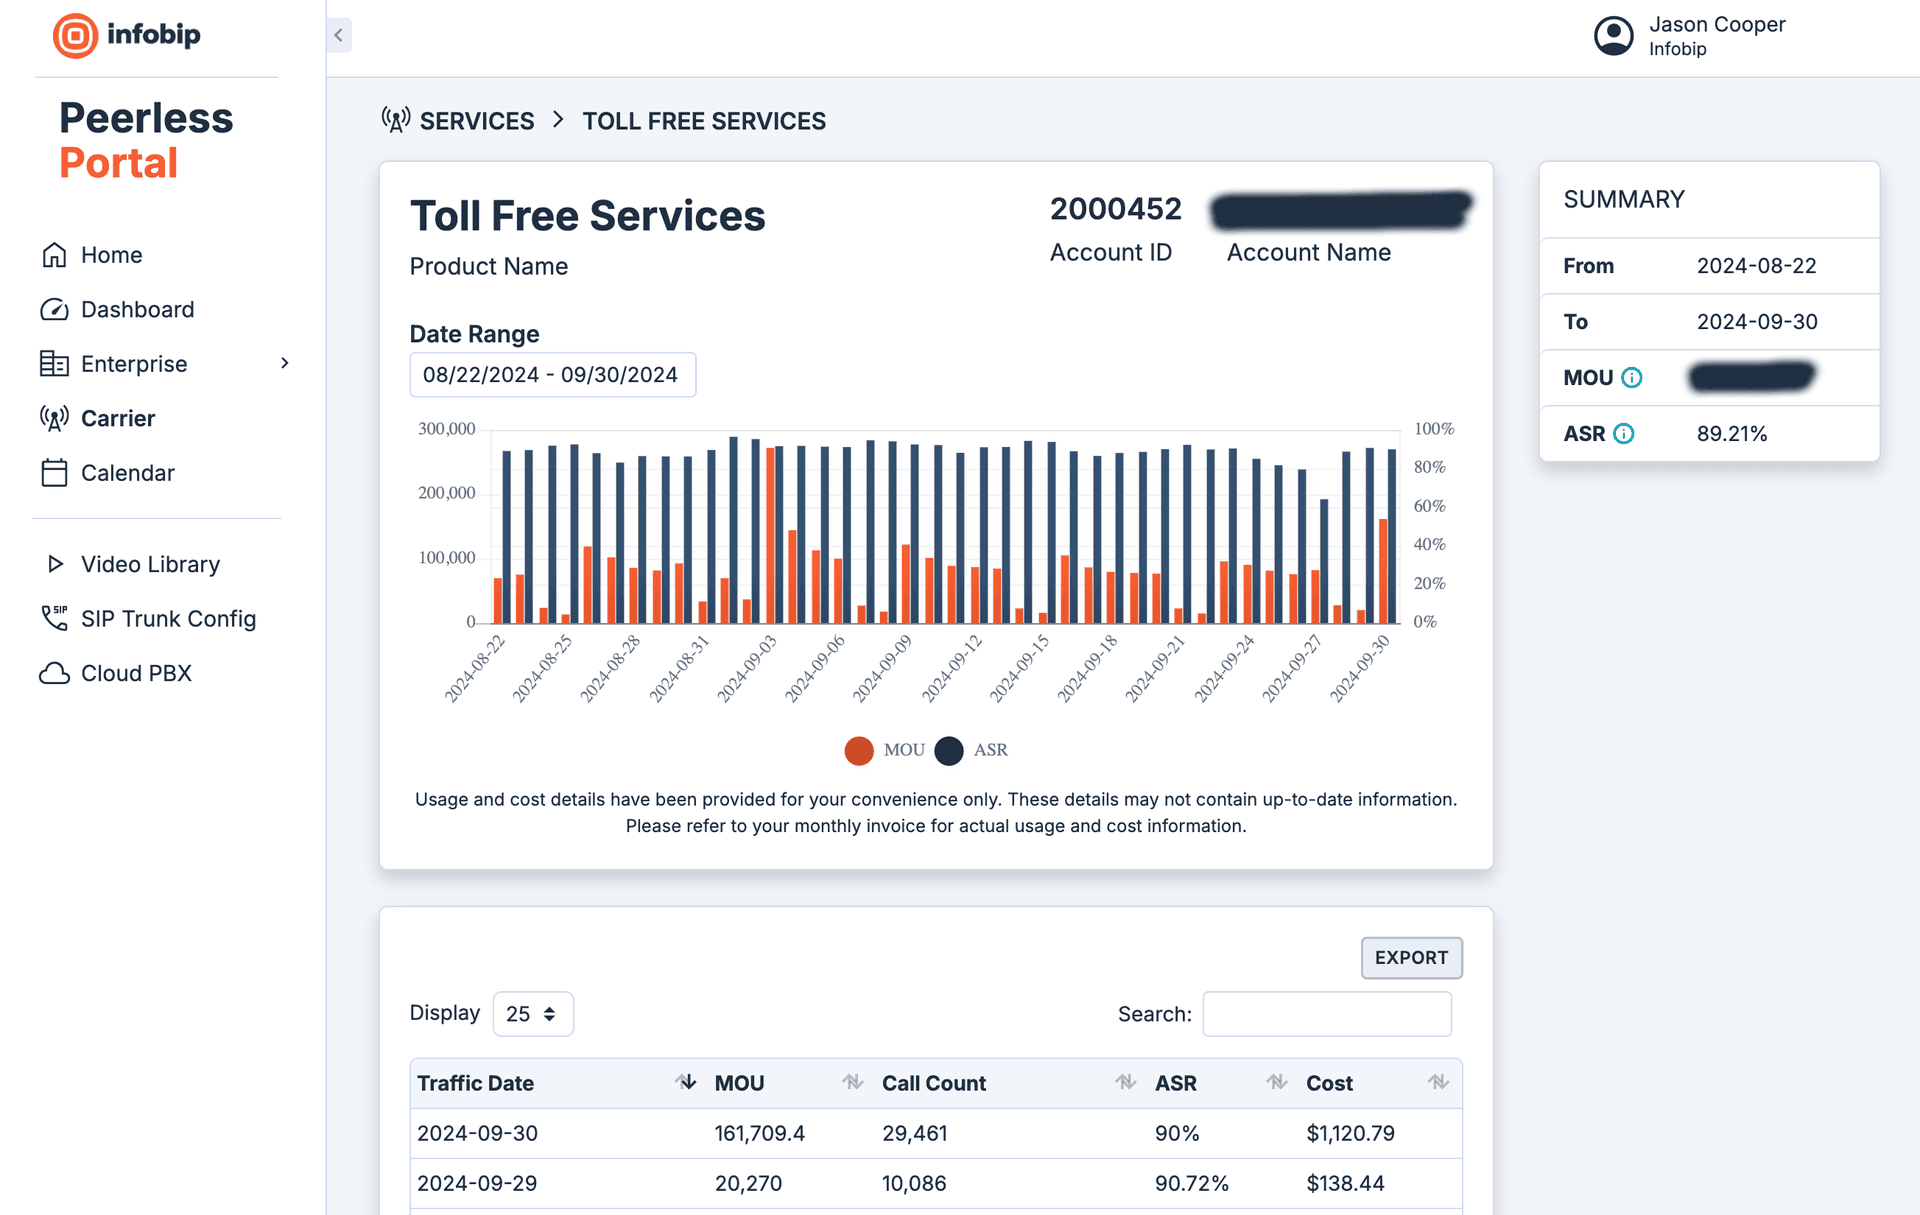Click the ASR info icon in Summary
This screenshot has width=1920, height=1215.
tap(1624, 434)
